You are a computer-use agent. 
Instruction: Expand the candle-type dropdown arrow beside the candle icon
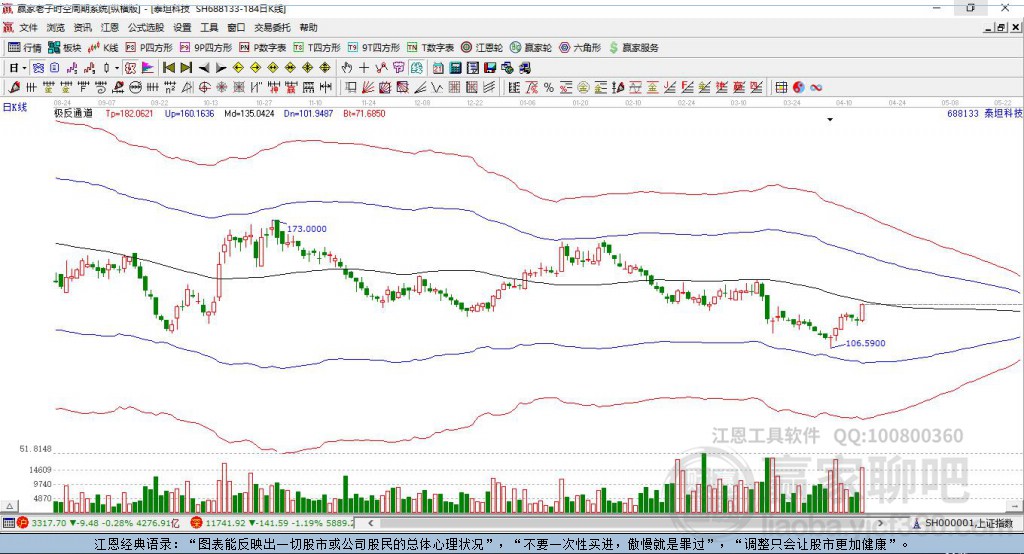117,68
